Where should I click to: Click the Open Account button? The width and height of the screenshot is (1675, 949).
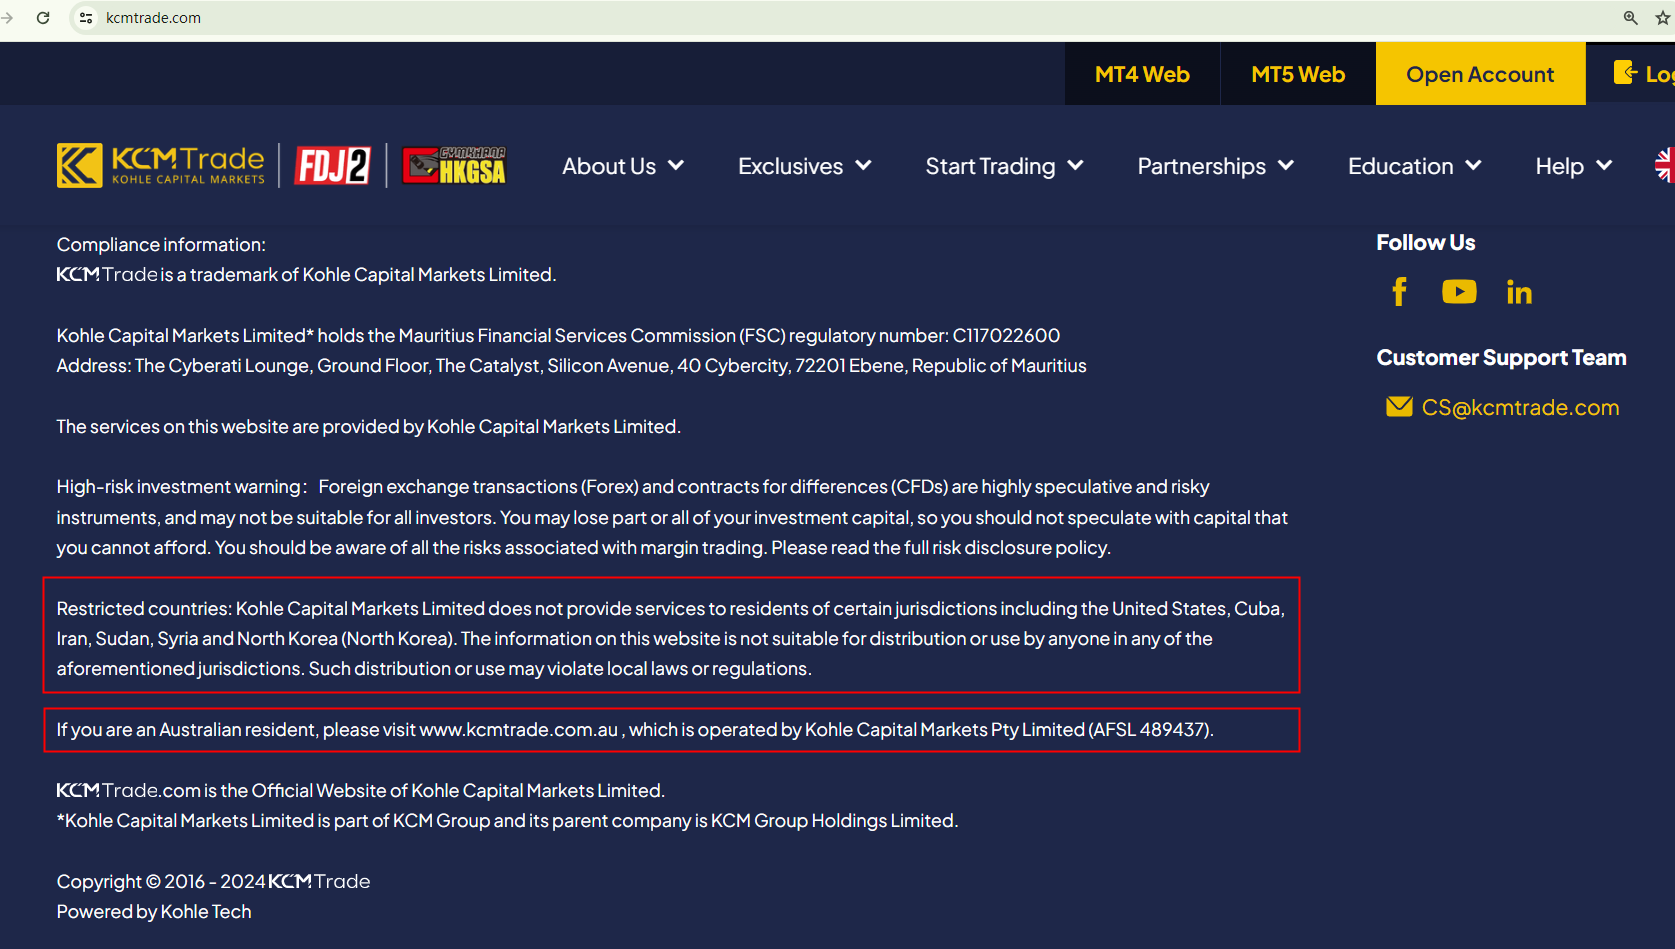pyautogui.click(x=1480, y=74)
